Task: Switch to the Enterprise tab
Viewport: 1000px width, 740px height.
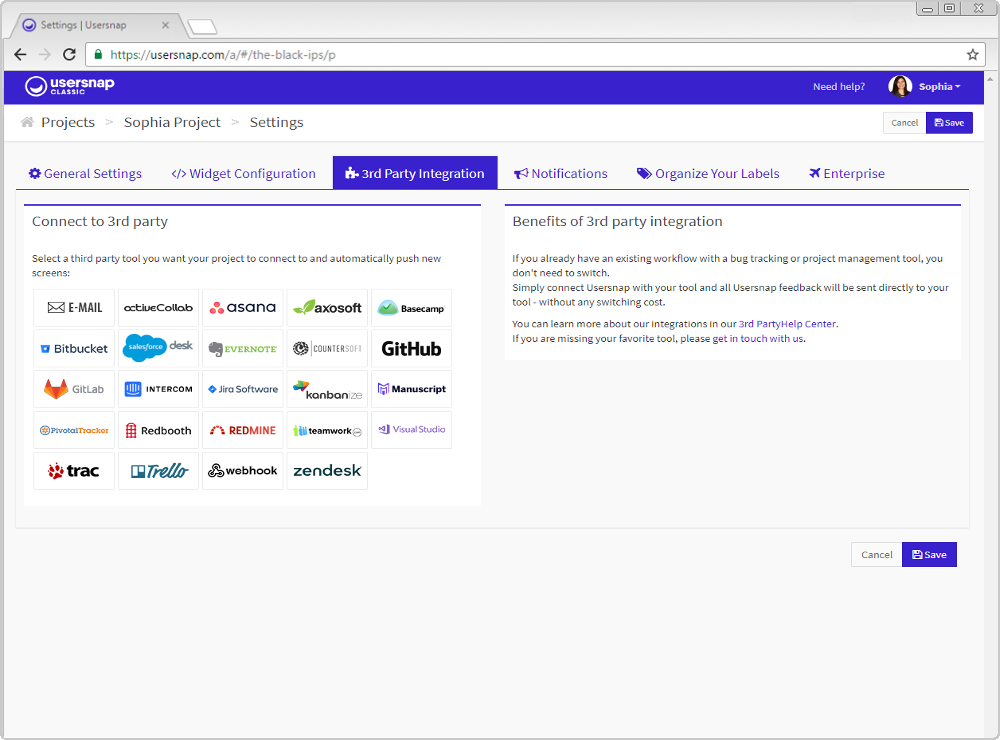Action: (x=847, y=174)
